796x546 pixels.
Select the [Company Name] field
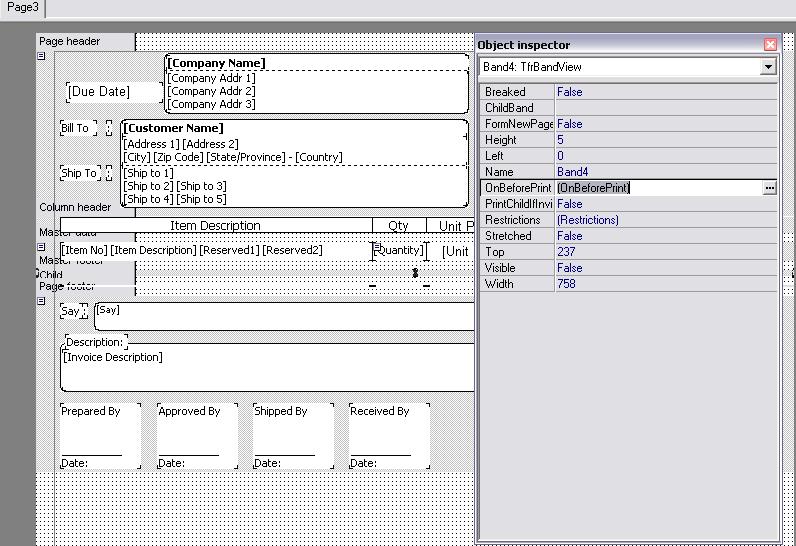[x=316, y=63]
